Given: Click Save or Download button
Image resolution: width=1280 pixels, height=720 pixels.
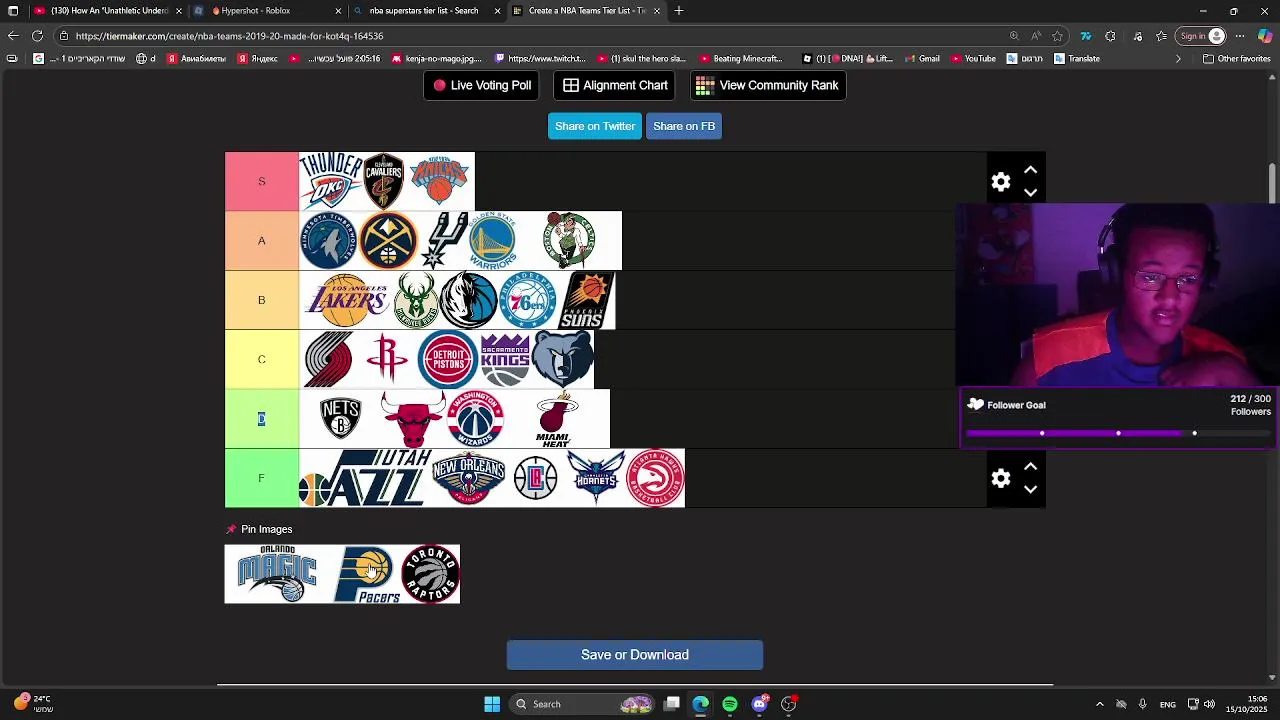Looking at the screenshot, I should click(x=635, y=655).
